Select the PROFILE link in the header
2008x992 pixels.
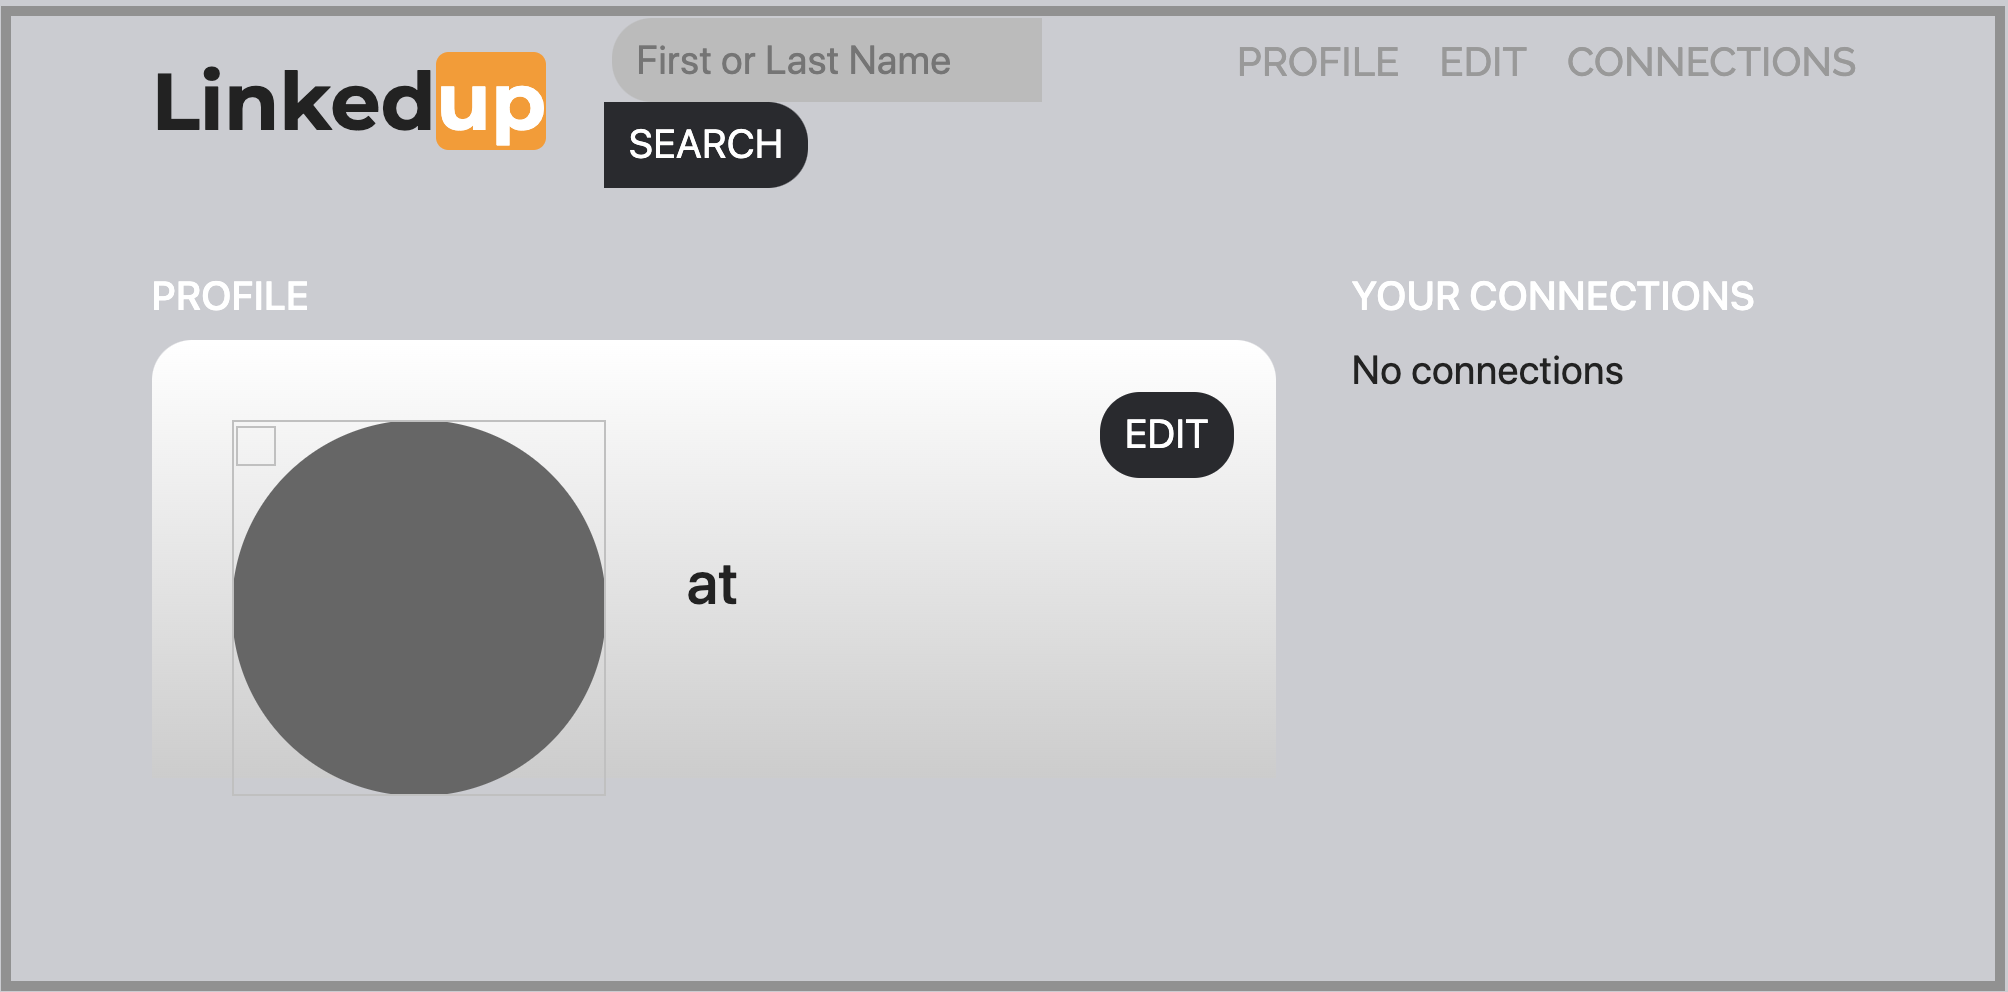[x=1317, y=62]
